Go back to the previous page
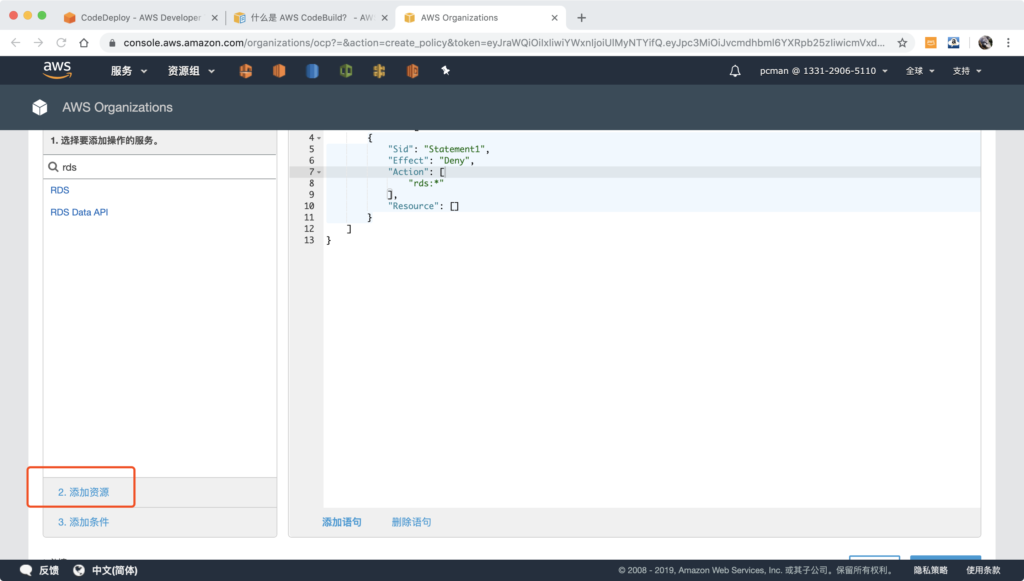1024x581 pixels. [x=16, y=42]
